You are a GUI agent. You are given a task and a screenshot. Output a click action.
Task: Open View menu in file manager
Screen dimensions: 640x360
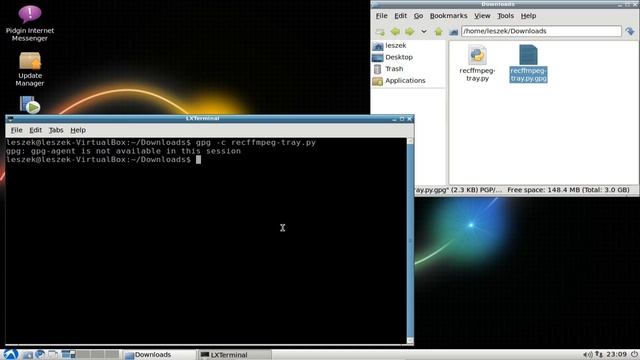pyautogui.click(x=482, y=16)
